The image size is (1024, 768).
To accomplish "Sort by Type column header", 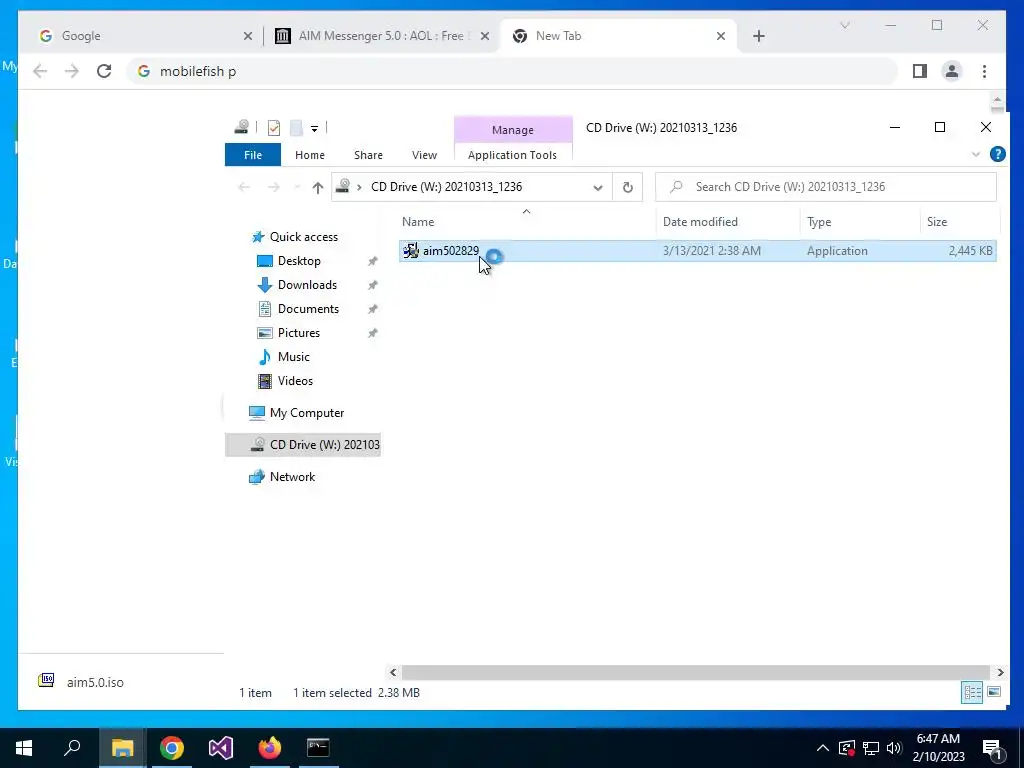I will click(x=859, y=221).
